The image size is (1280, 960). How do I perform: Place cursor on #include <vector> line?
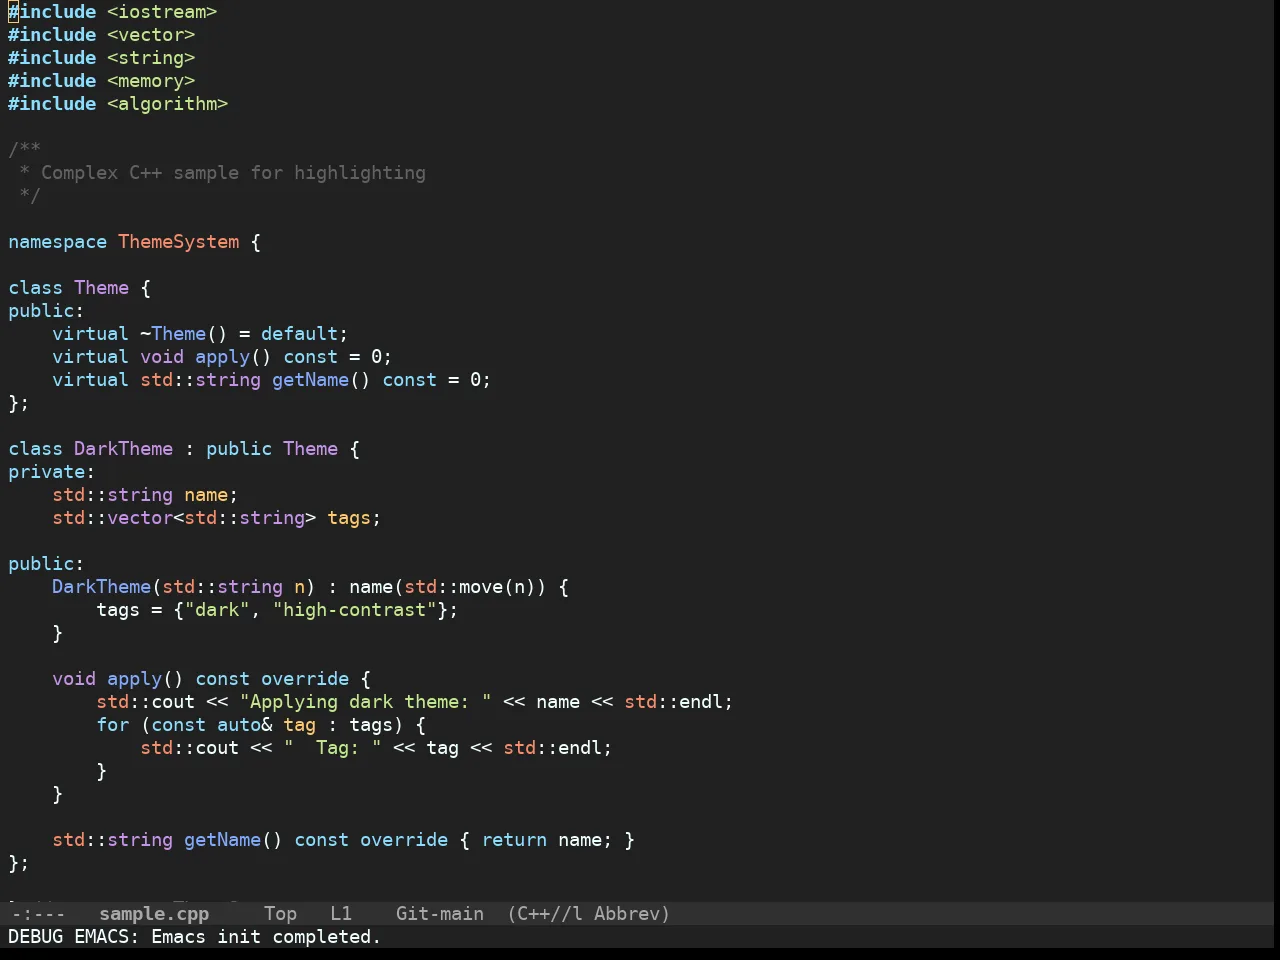[x=102, y=35]
